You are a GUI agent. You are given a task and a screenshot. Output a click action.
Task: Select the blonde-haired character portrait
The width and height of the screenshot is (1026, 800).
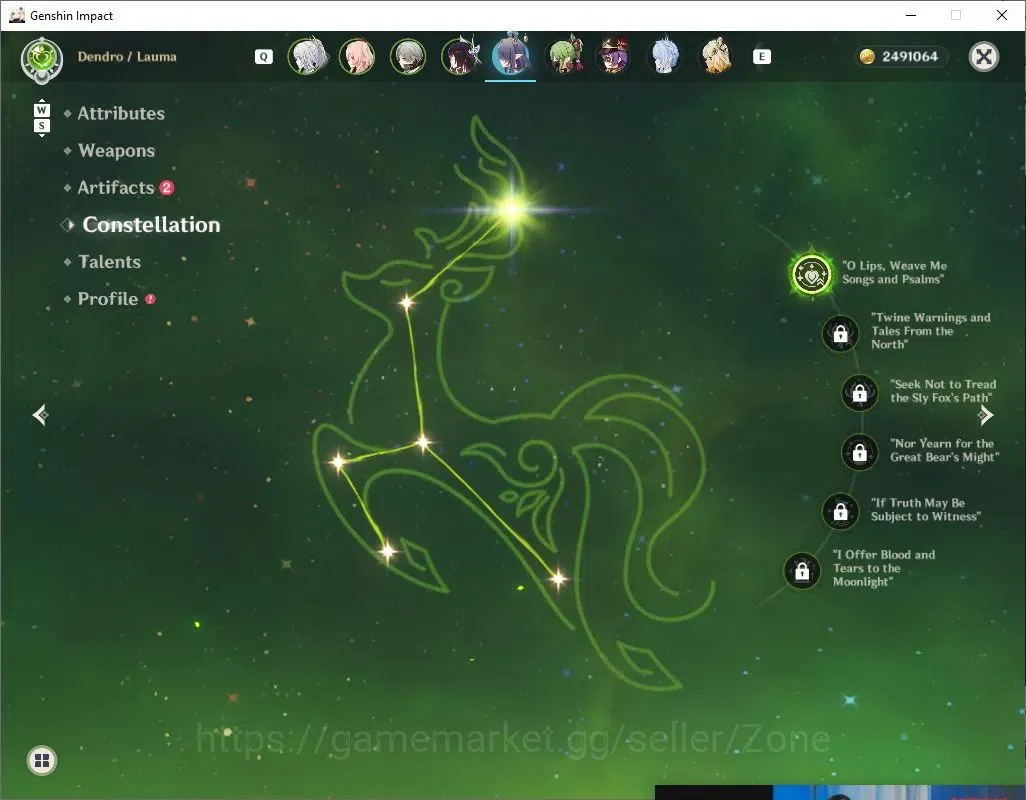click(x=716, y=56)
